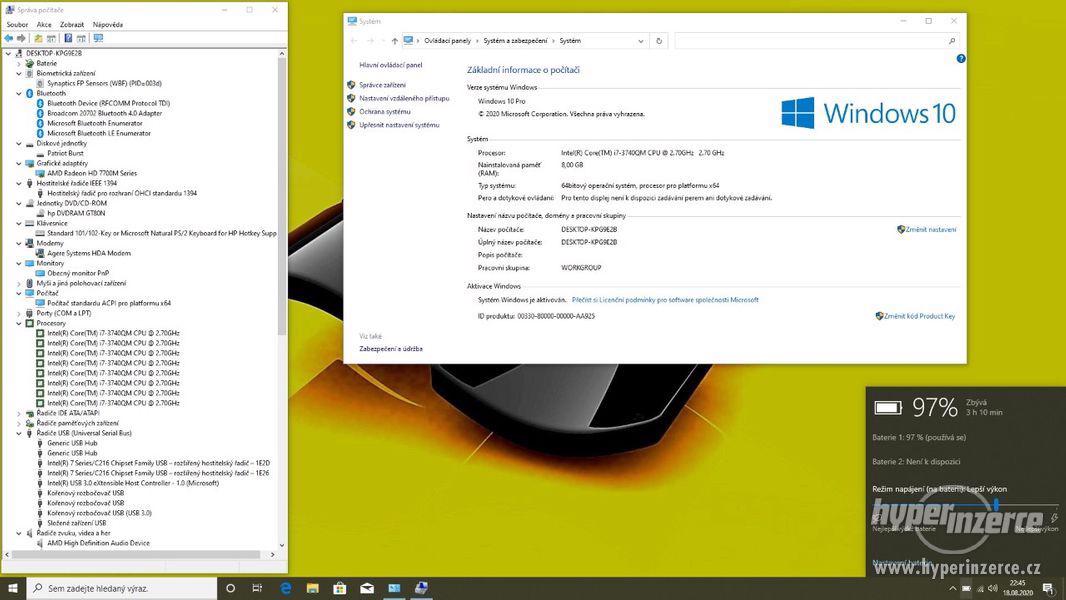Select the Patriot Burst disk drive

[65, 154]
